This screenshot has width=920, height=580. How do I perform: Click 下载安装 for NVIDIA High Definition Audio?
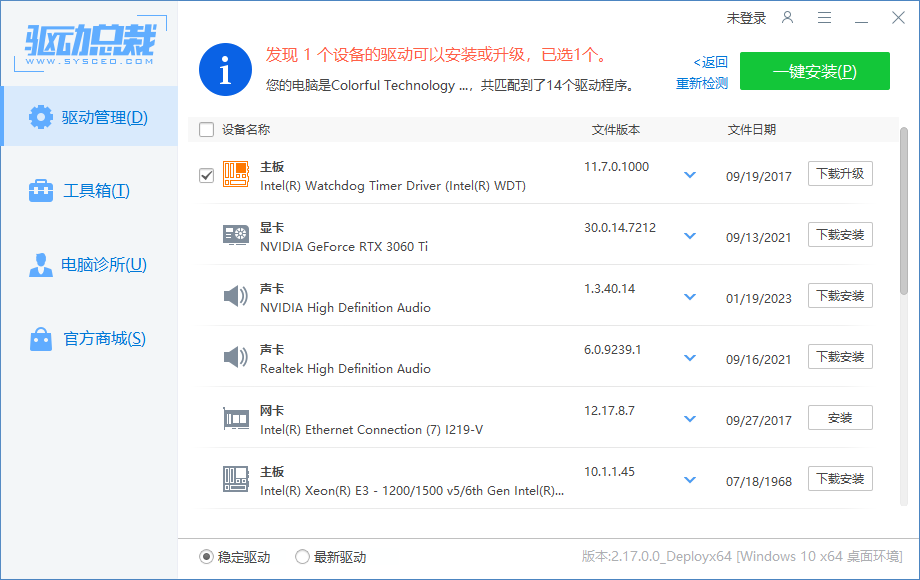[840, 296]
